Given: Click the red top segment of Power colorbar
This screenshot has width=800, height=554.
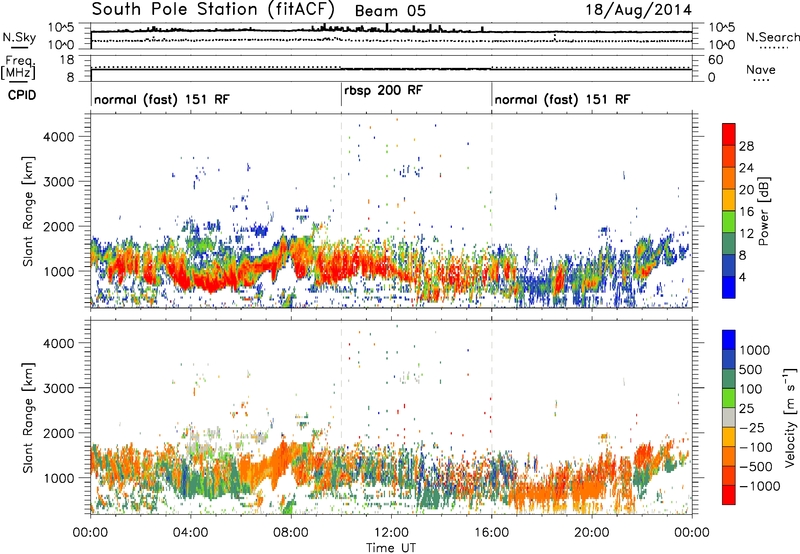Looking at the screenshot, I should (x=729, y=135).
